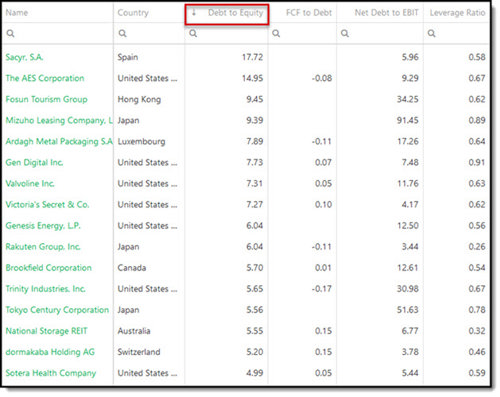The width and height of the screenshot is (500, 397).
Task: Select the 0.10 FCF to Debt value
Action: coord(323,204)
